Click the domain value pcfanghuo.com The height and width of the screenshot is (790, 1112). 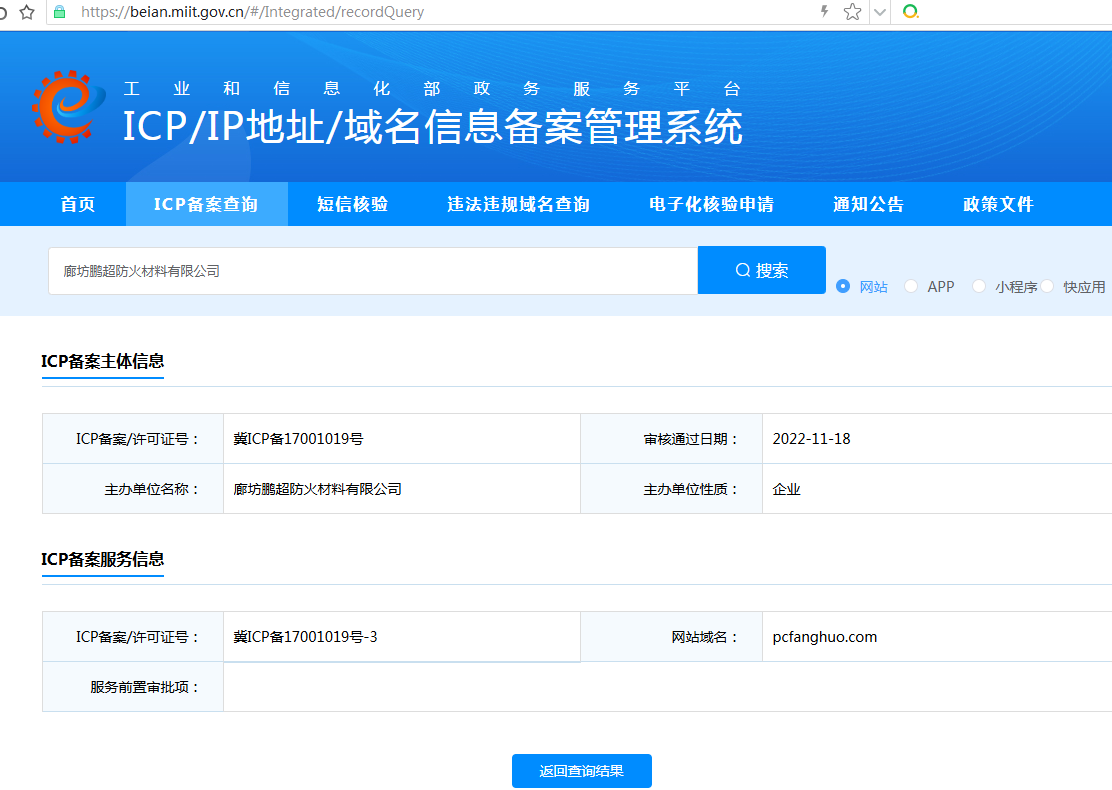point(825,637)
